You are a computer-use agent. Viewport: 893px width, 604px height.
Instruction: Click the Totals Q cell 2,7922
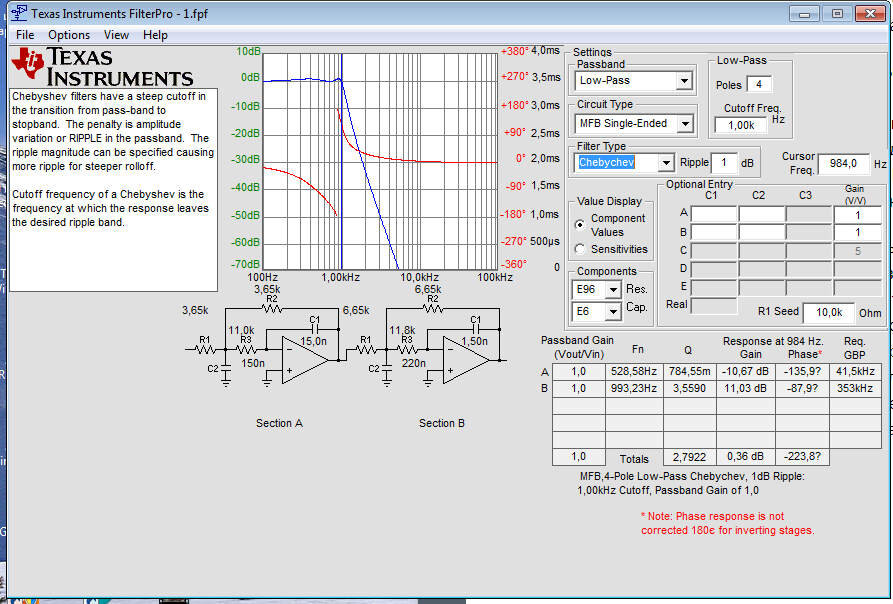[x=689, y=457]
